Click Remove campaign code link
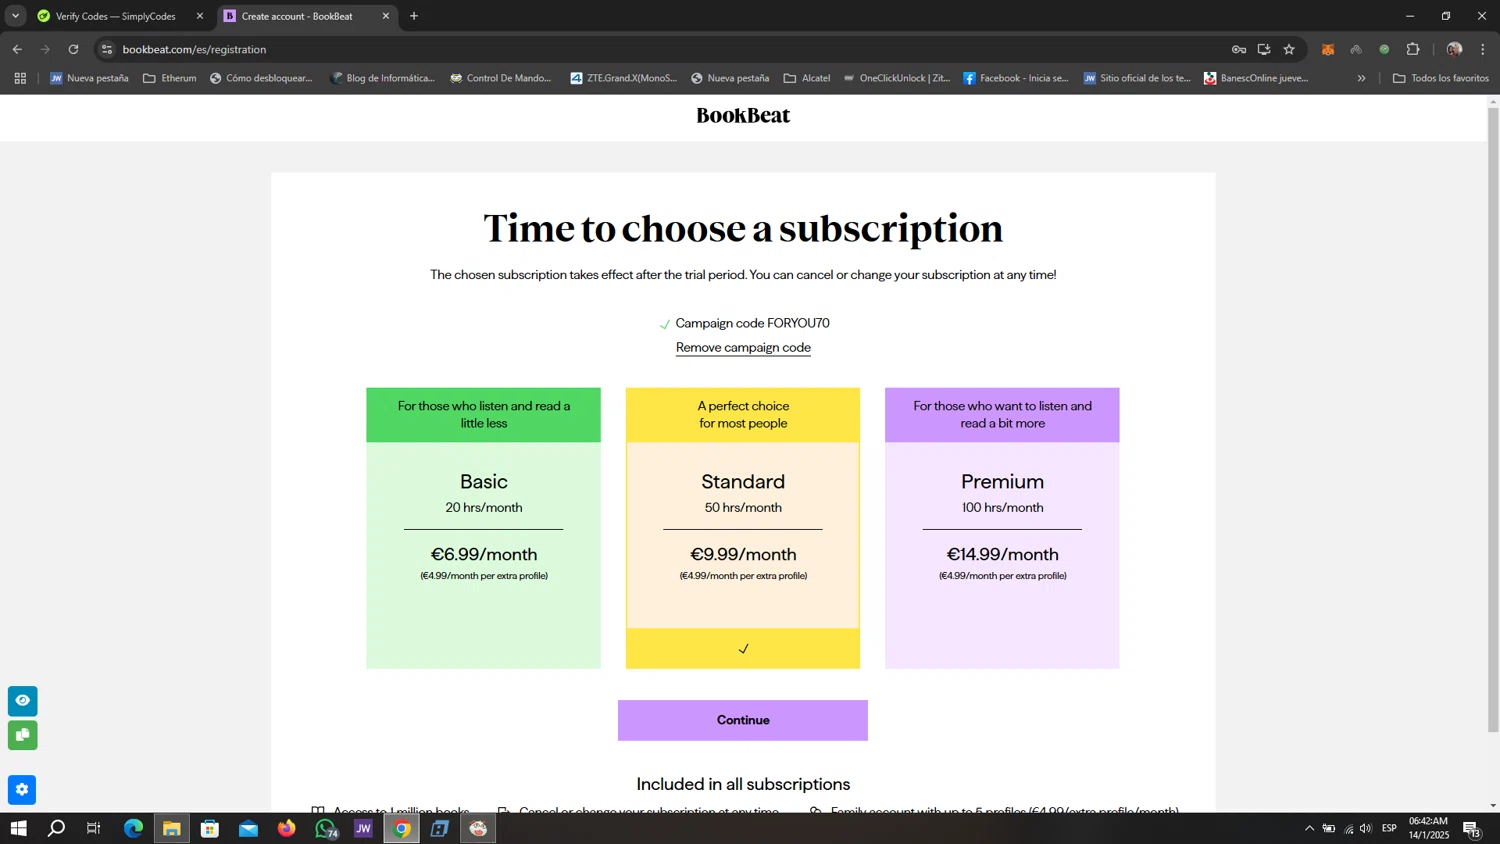Image resolution: width=1500 pixels, height=844 pixels. (x=743, y=348)
